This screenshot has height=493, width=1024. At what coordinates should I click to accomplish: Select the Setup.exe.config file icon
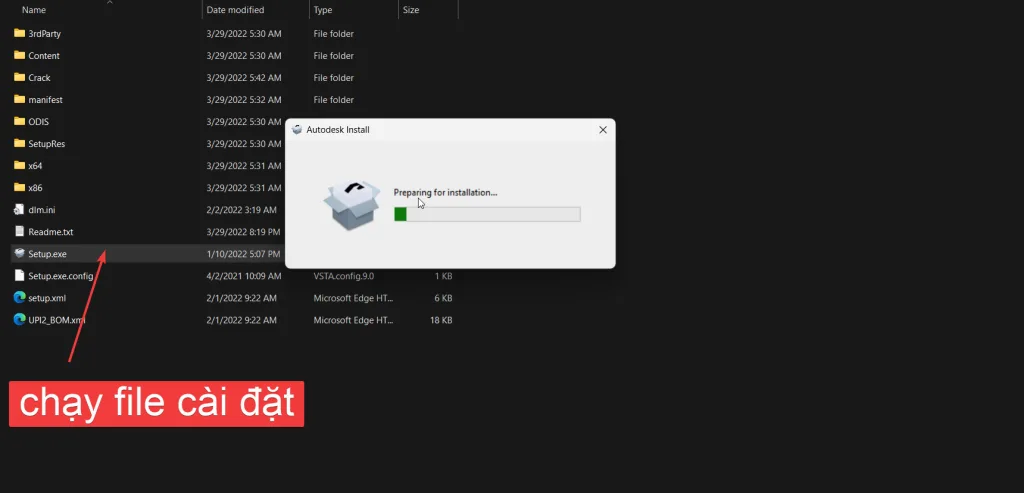pyautogui.click(x=20, y=276)
